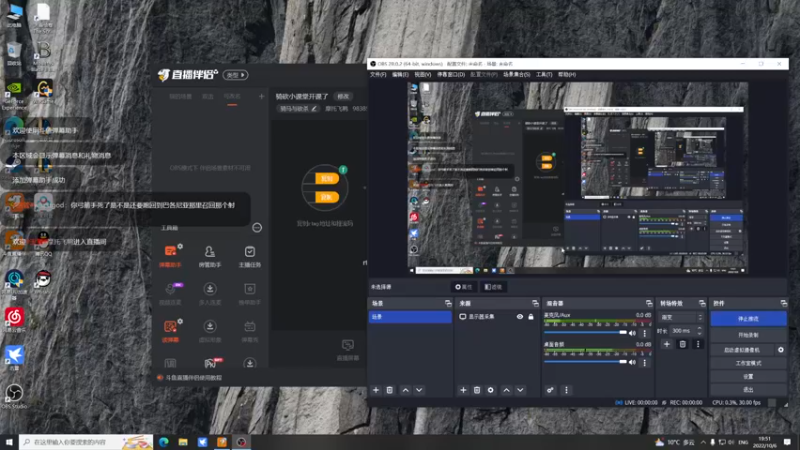Pop out the 控件 dock panel

(x=783, y=303)
